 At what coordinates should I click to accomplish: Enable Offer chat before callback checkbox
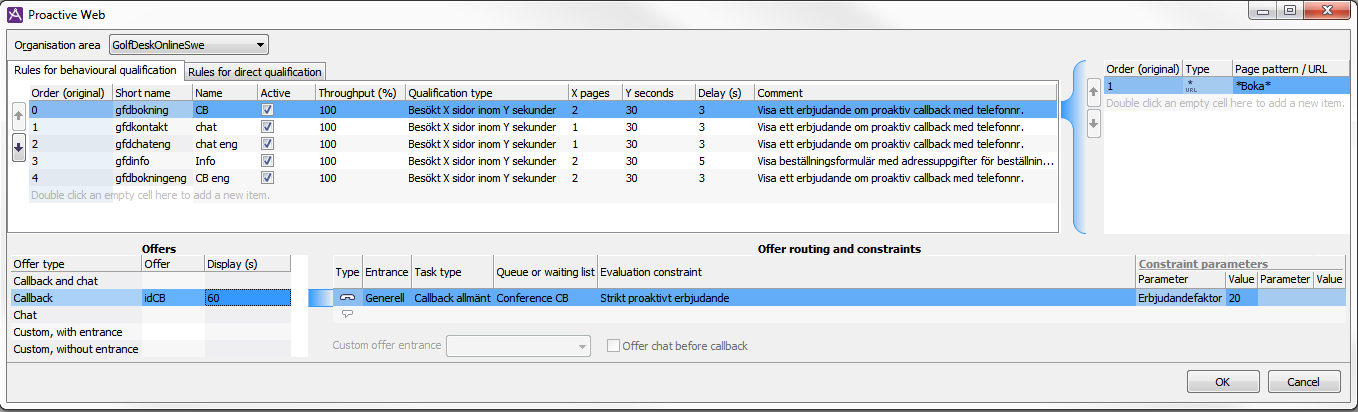click(x=614, y=346)
